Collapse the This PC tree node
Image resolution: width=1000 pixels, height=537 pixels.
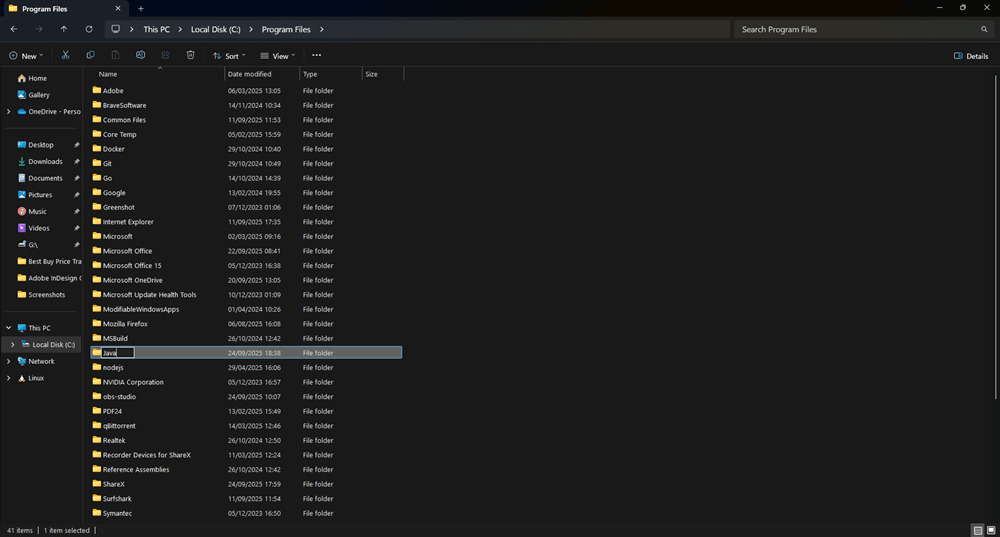point(9,328)
